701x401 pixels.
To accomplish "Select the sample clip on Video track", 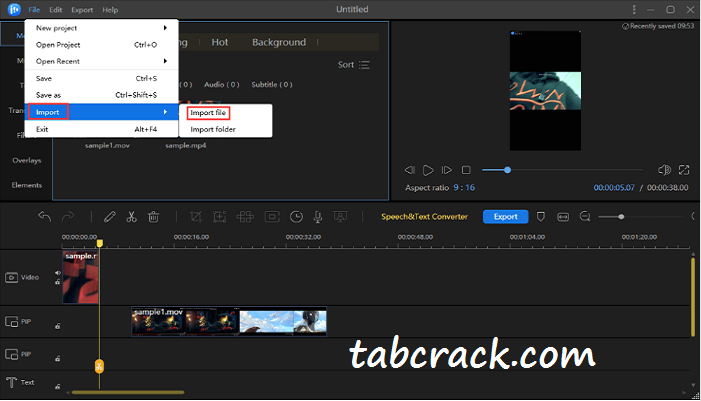I will [80, 277].
